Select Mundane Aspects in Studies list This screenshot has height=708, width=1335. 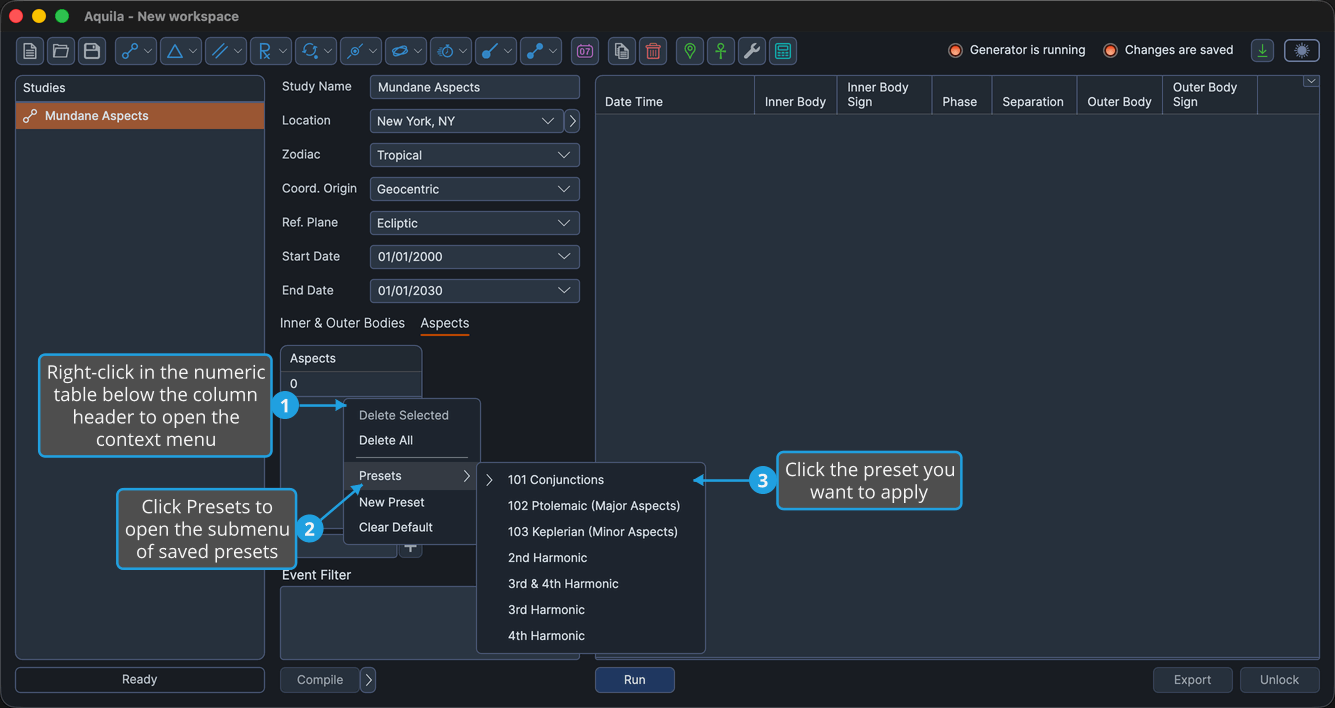[x=140, y=116]
